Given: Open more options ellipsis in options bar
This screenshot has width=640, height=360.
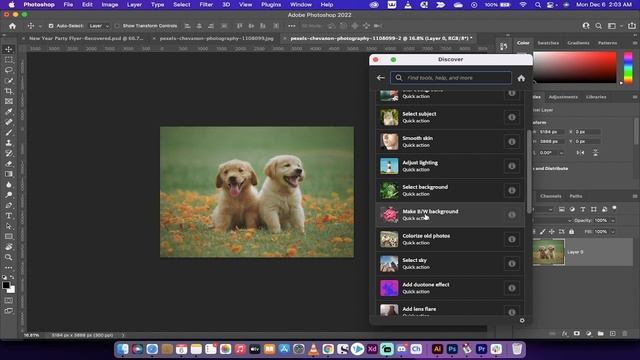Looking at the screenshot, I should [x=291, y=26].
